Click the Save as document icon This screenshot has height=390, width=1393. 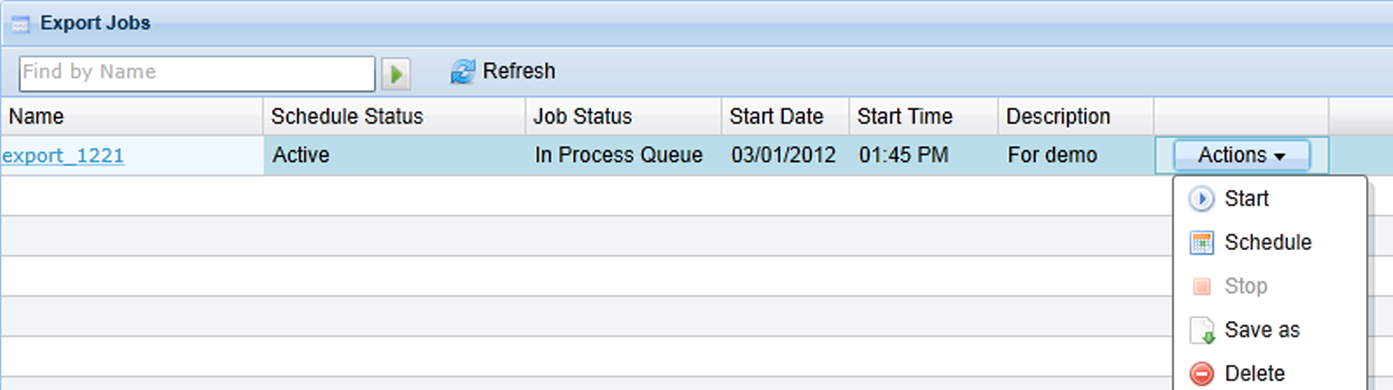pos(1201,330)
